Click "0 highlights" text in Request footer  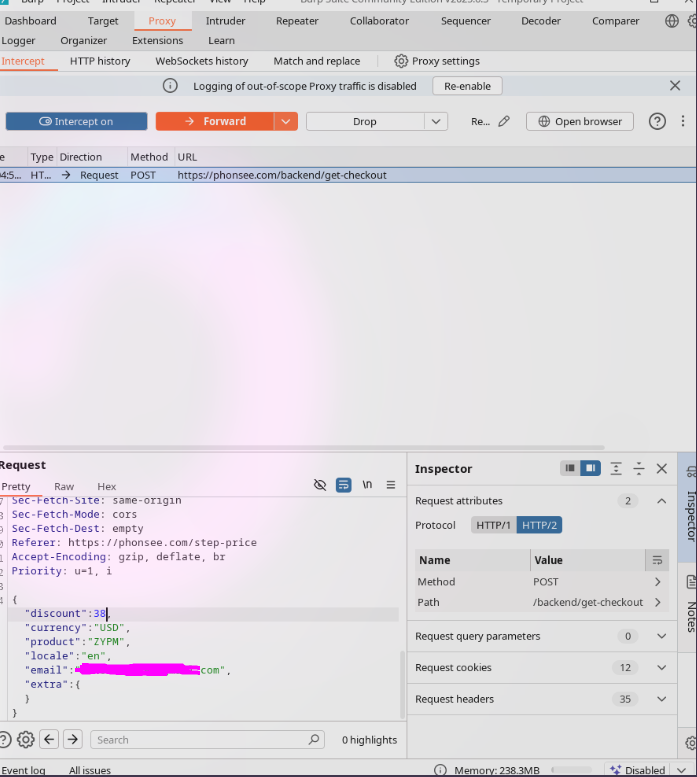point(370,740)
